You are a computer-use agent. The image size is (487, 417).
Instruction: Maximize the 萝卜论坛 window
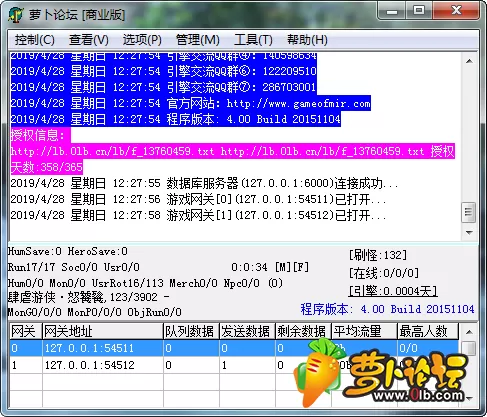419,11
